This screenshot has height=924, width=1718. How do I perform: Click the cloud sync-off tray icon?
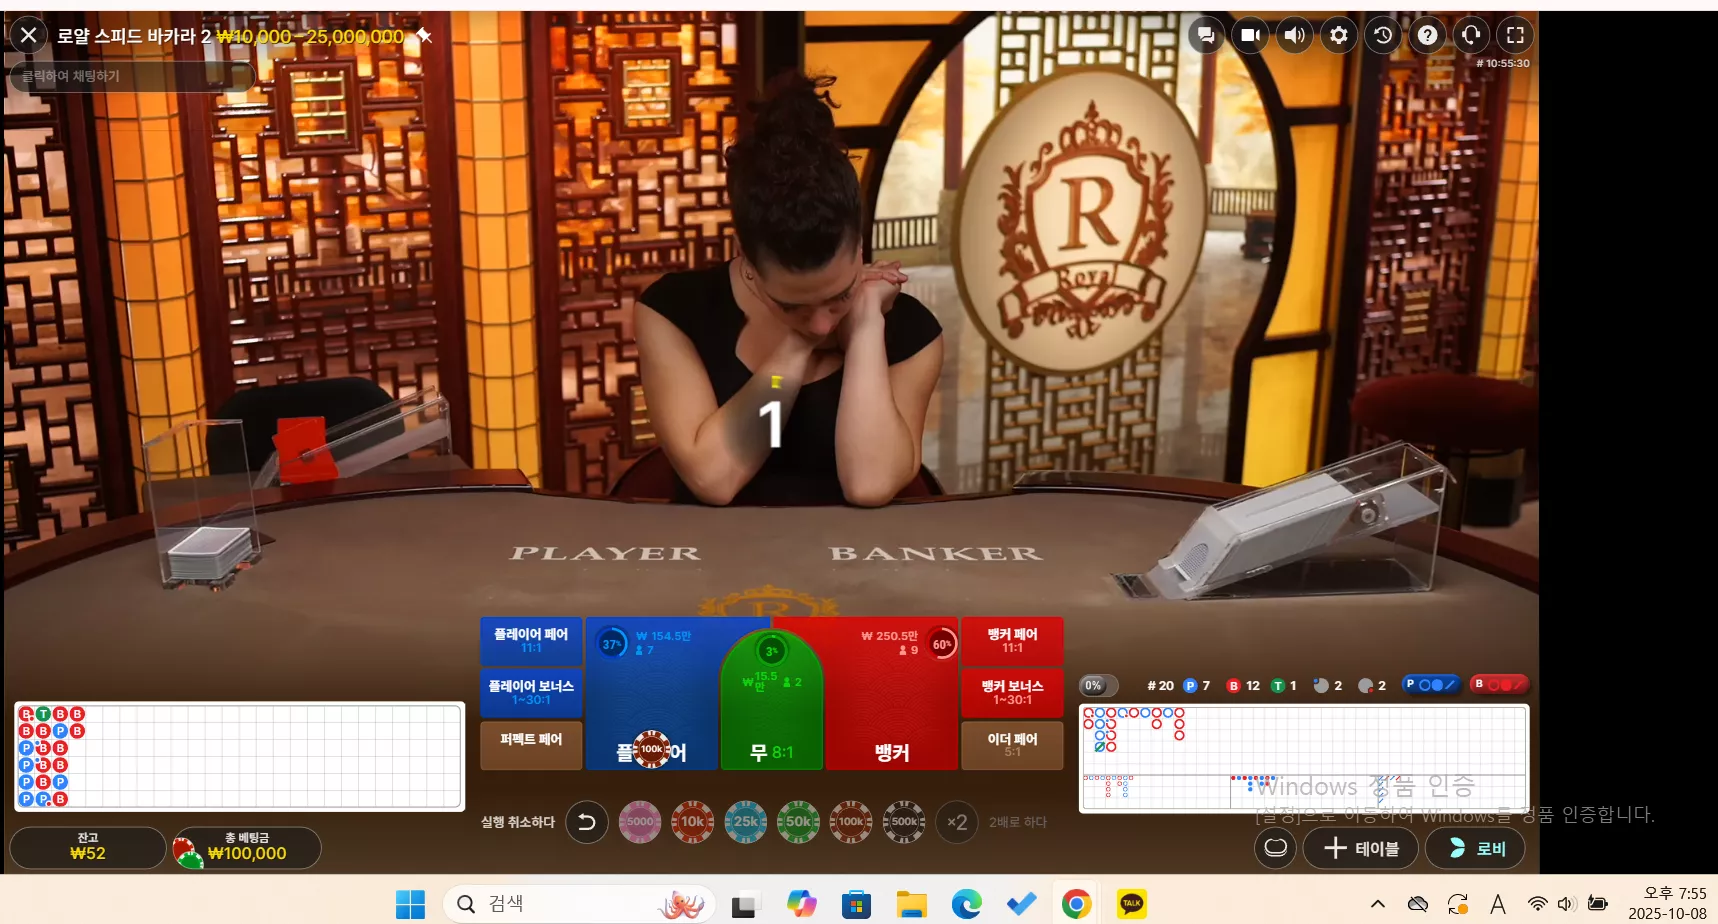pos(1418,904)
